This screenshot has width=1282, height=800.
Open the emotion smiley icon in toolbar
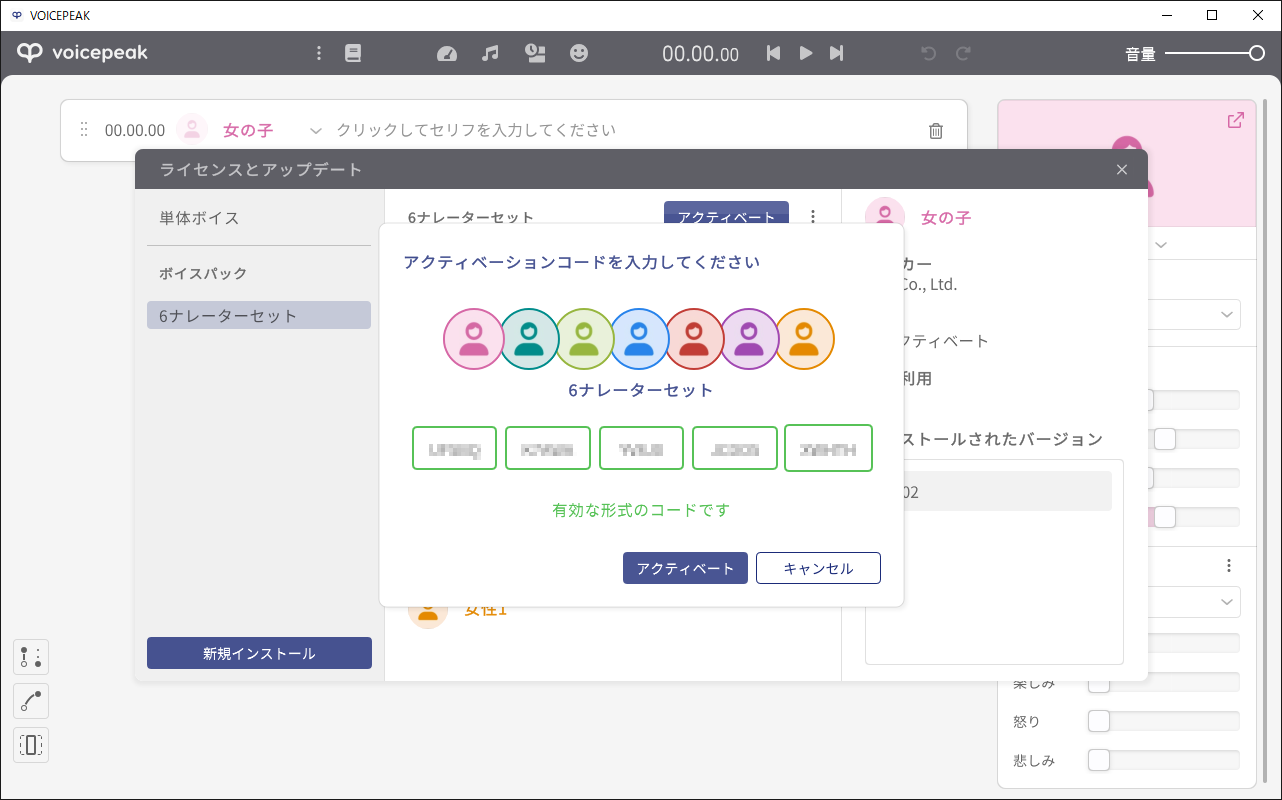pyautogui.click(x=579, y=52)
